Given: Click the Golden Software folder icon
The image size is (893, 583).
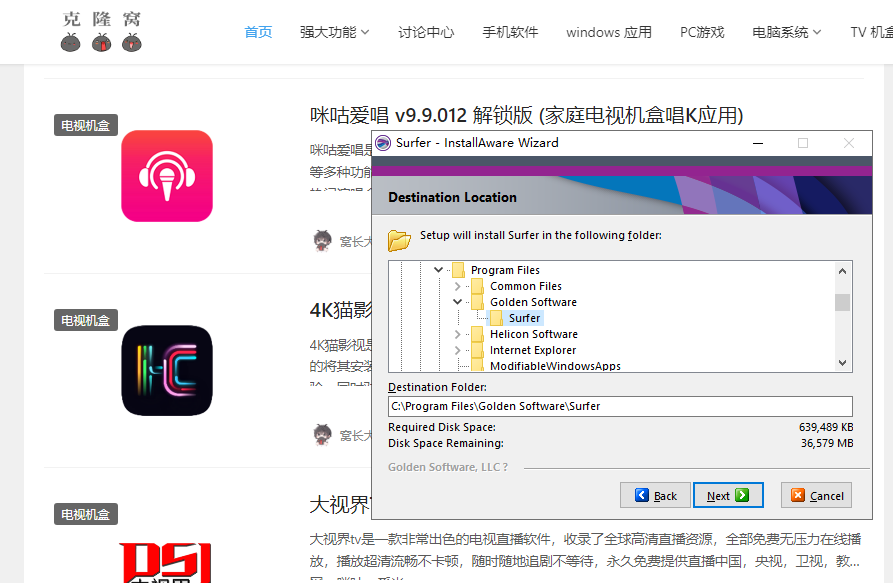Looking at the screenshot, I should [x=478, y=302].
